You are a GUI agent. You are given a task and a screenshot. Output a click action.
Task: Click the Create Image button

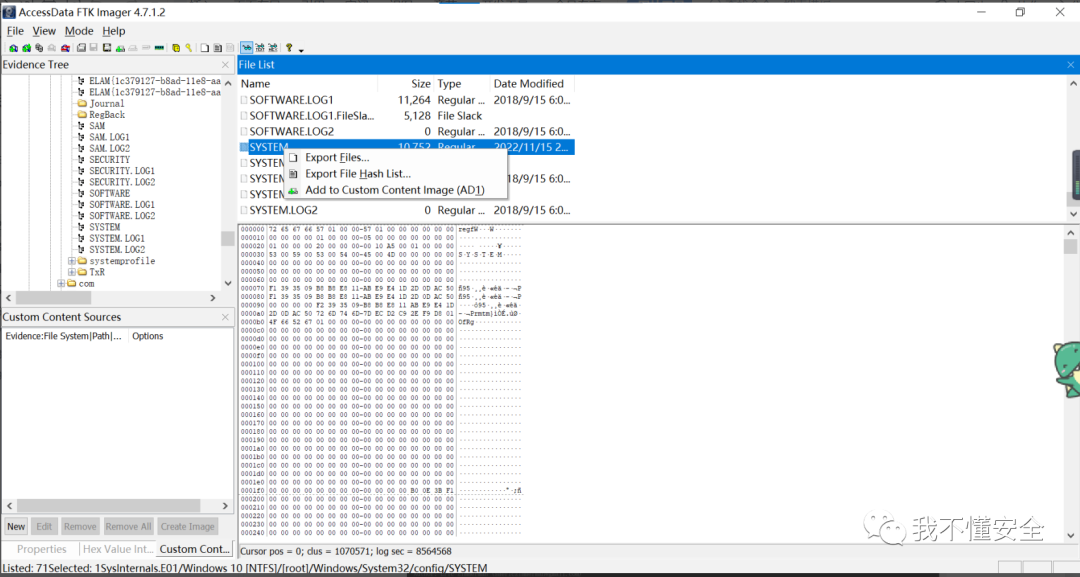[x=187, y=527]
